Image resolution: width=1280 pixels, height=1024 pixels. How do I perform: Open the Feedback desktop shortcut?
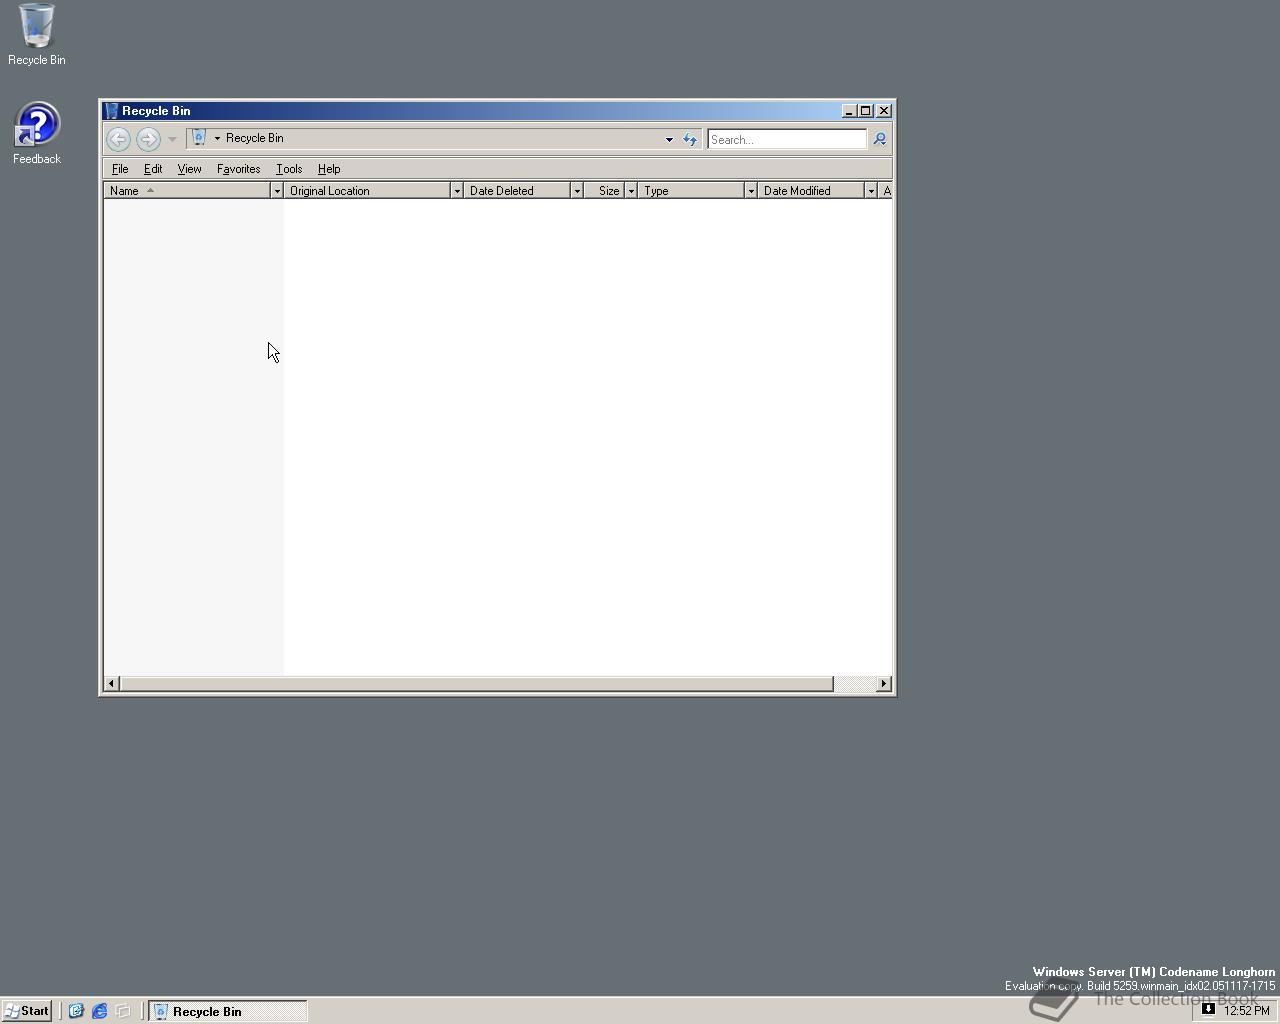(x=37, y=134)
